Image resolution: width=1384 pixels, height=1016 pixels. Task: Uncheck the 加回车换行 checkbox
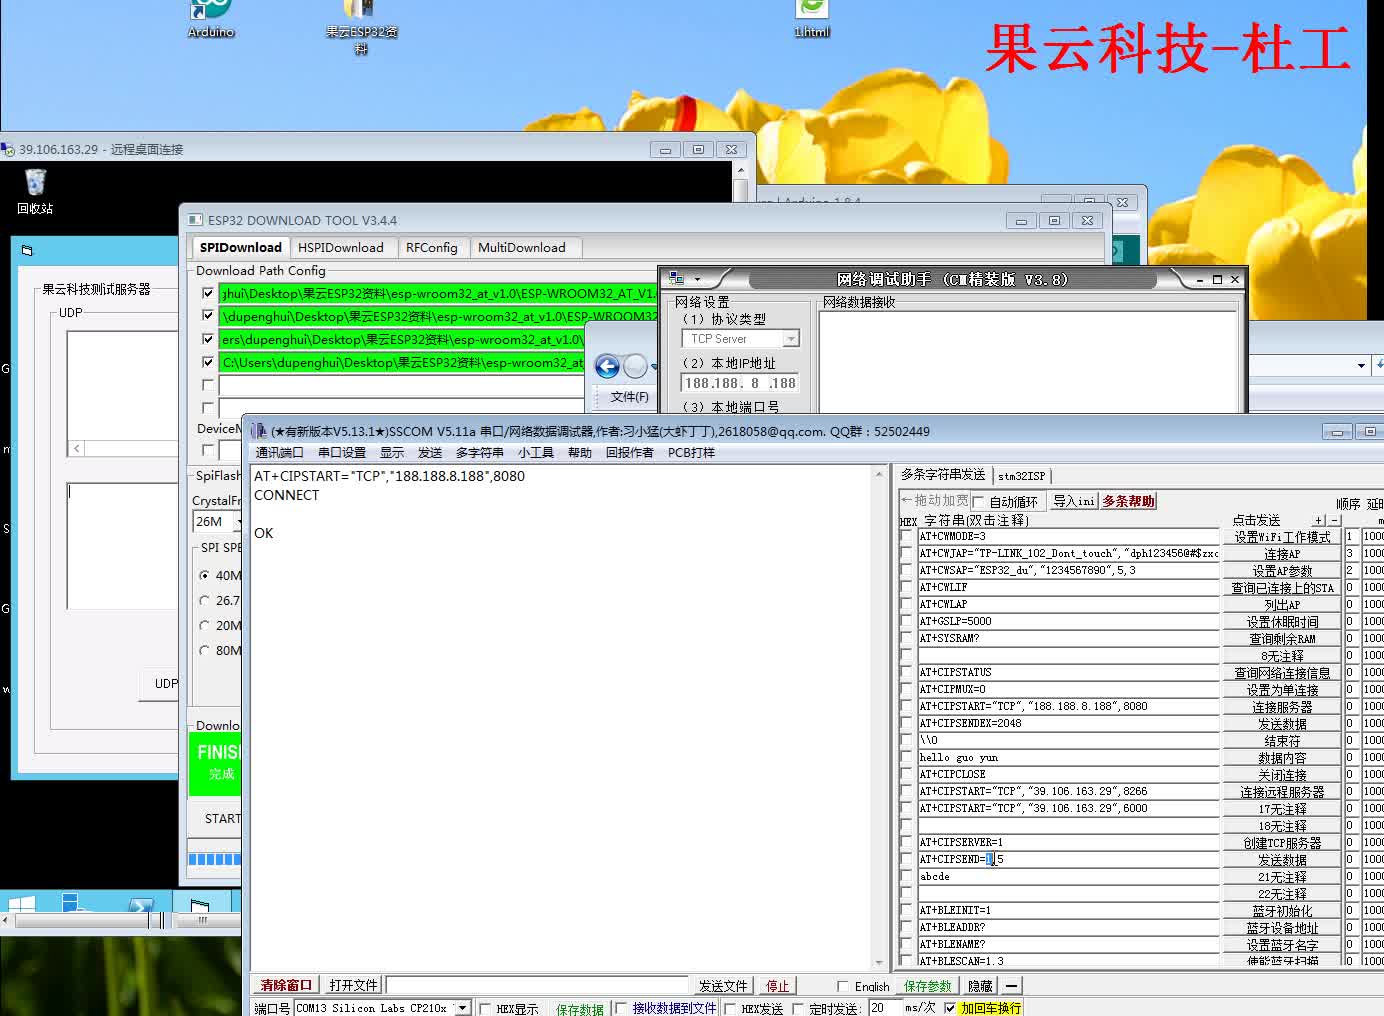coord(950,1008)
